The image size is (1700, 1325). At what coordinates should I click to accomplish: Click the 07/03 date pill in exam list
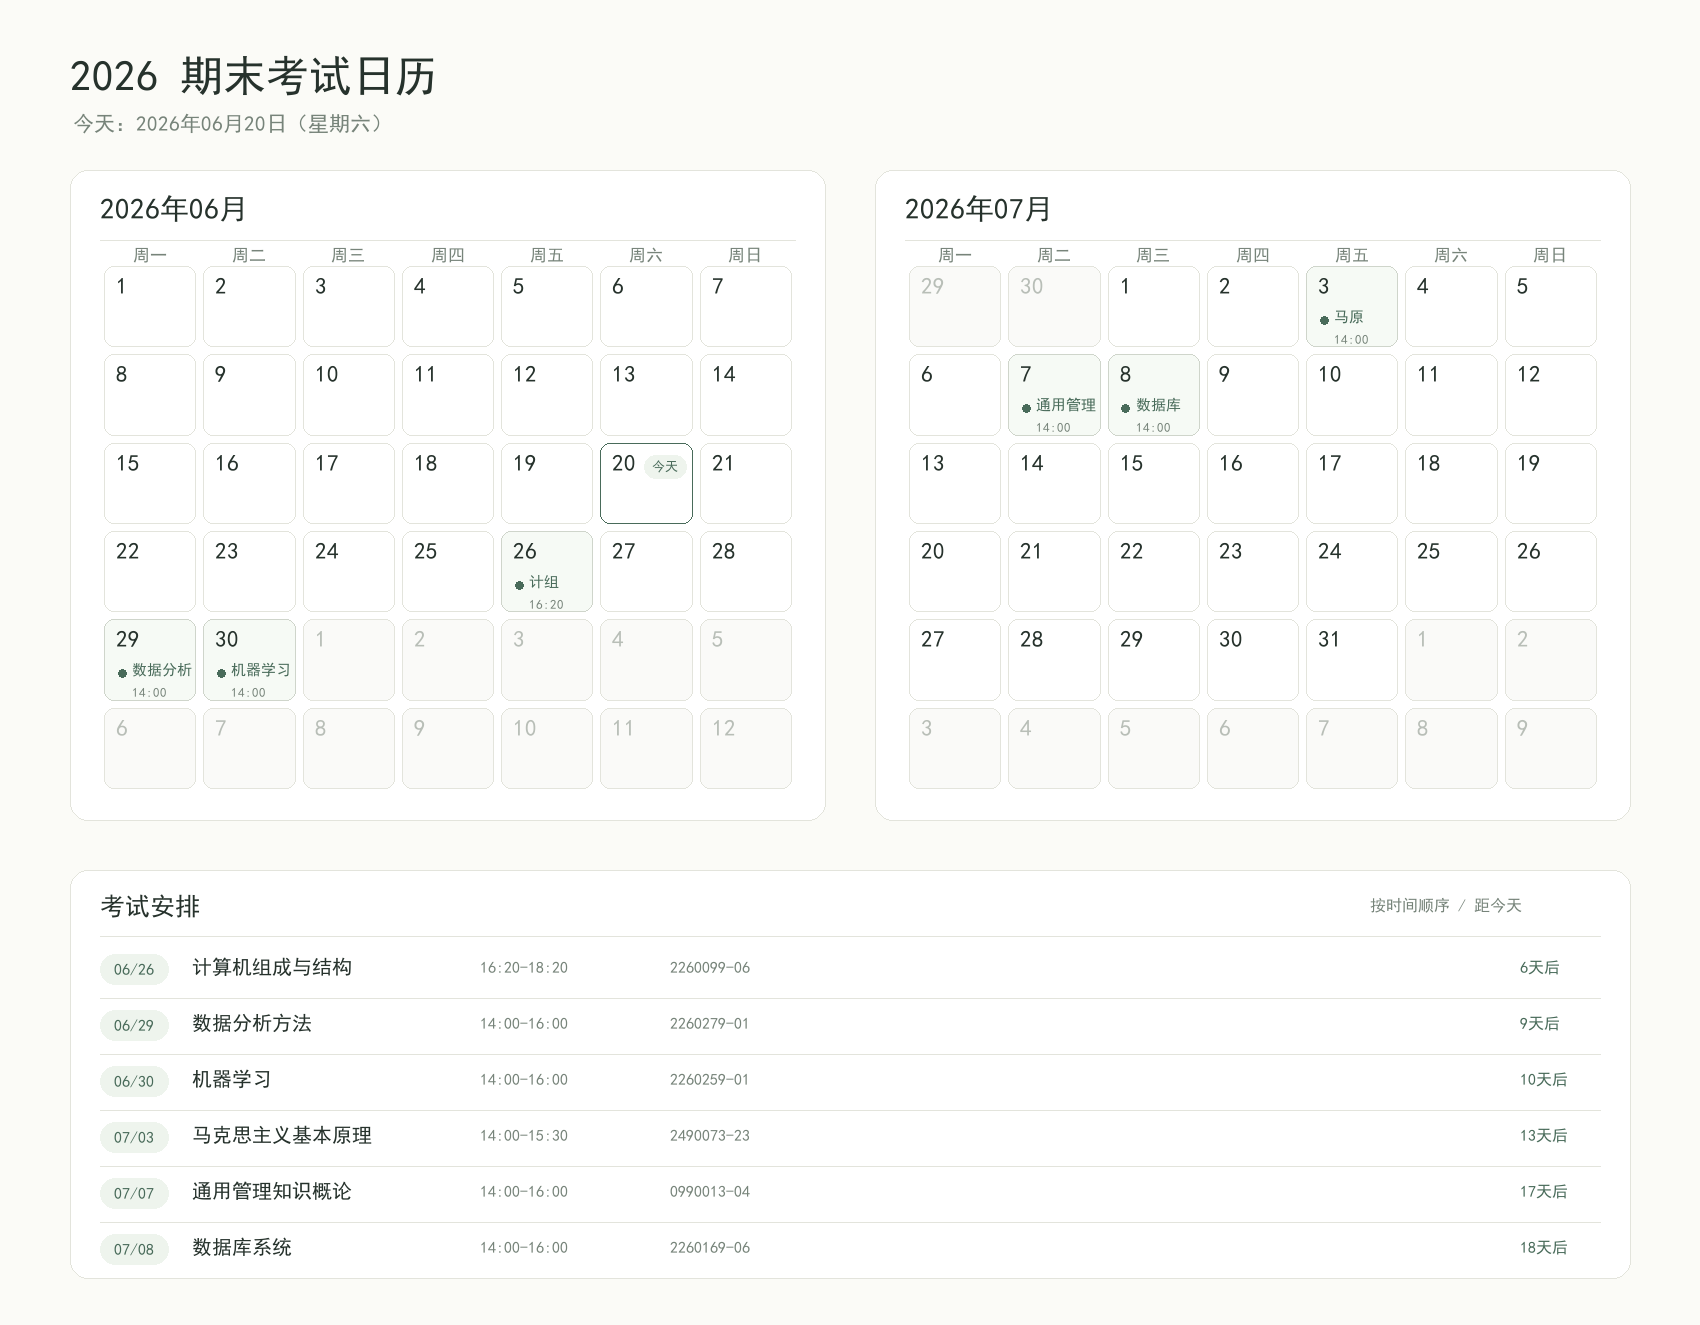coord(134,1137)
